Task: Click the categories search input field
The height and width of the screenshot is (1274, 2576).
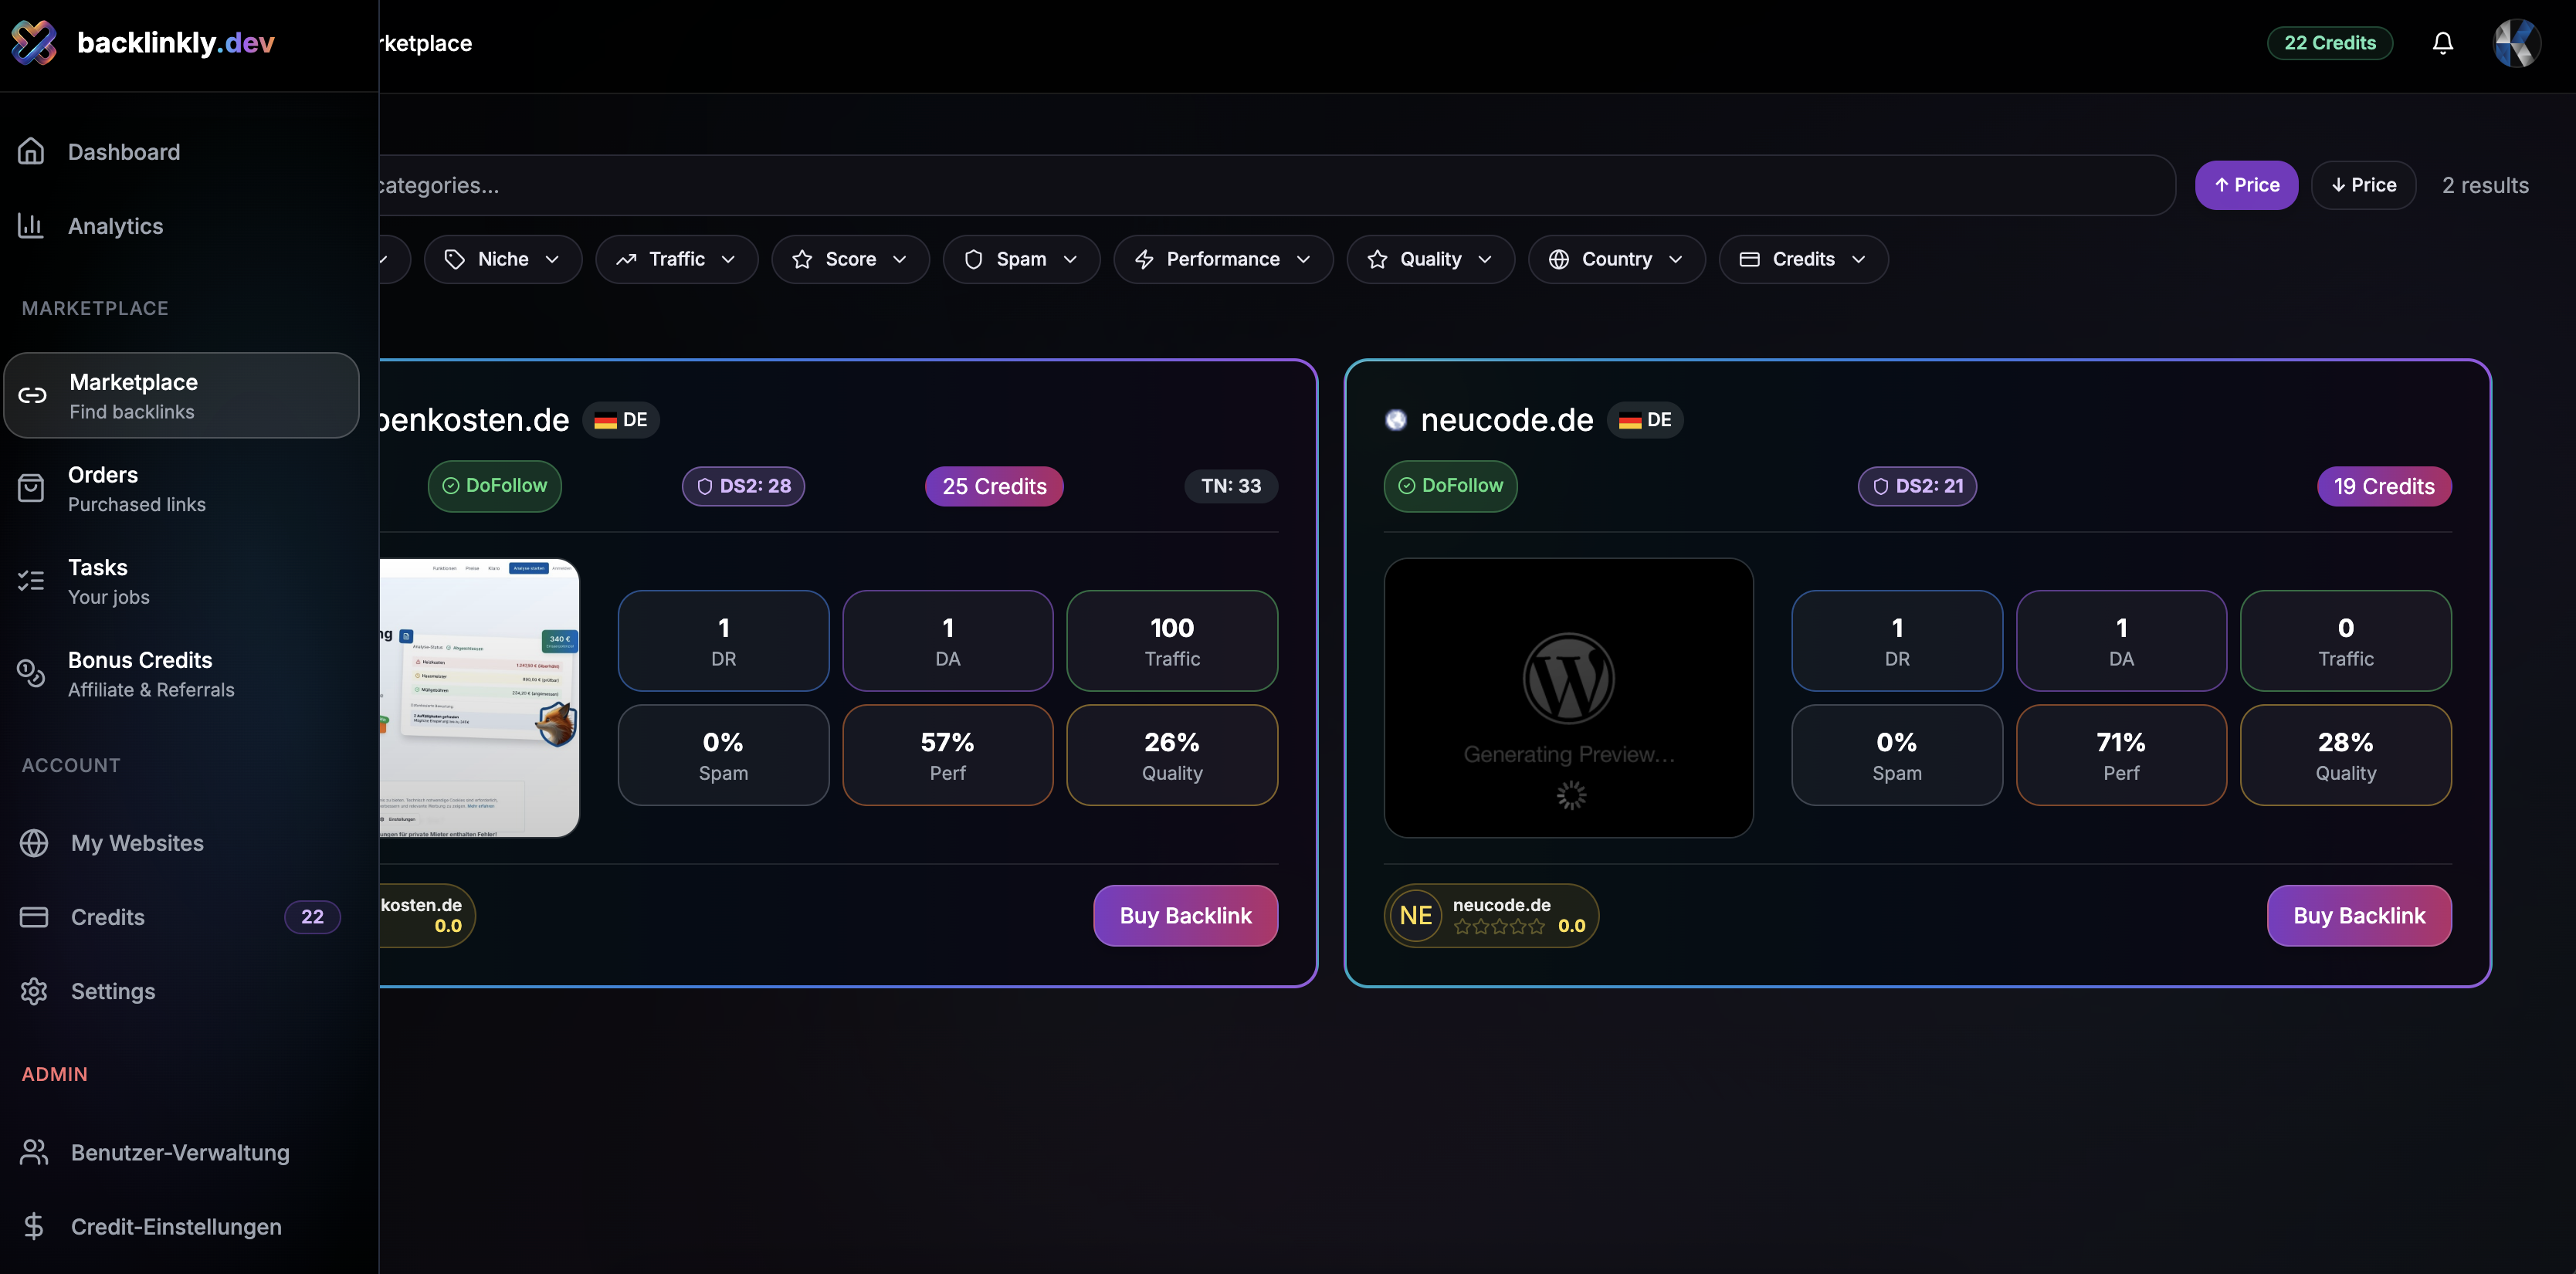Action: (x=1200, y=185)
